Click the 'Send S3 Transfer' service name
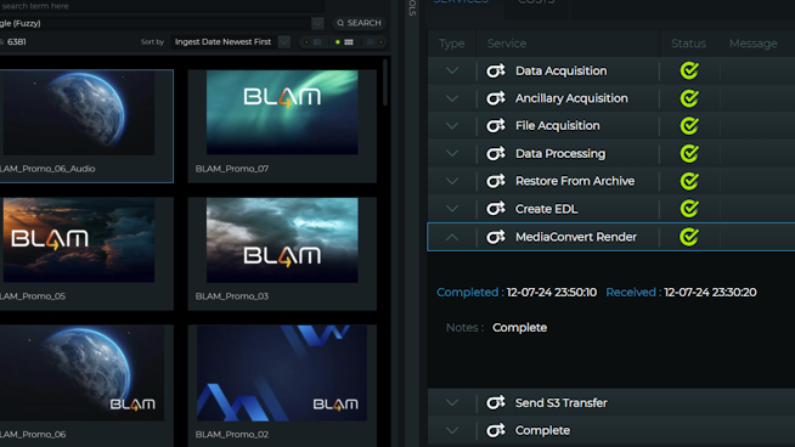Screen dimensions: 795x447 pos(561,403)
